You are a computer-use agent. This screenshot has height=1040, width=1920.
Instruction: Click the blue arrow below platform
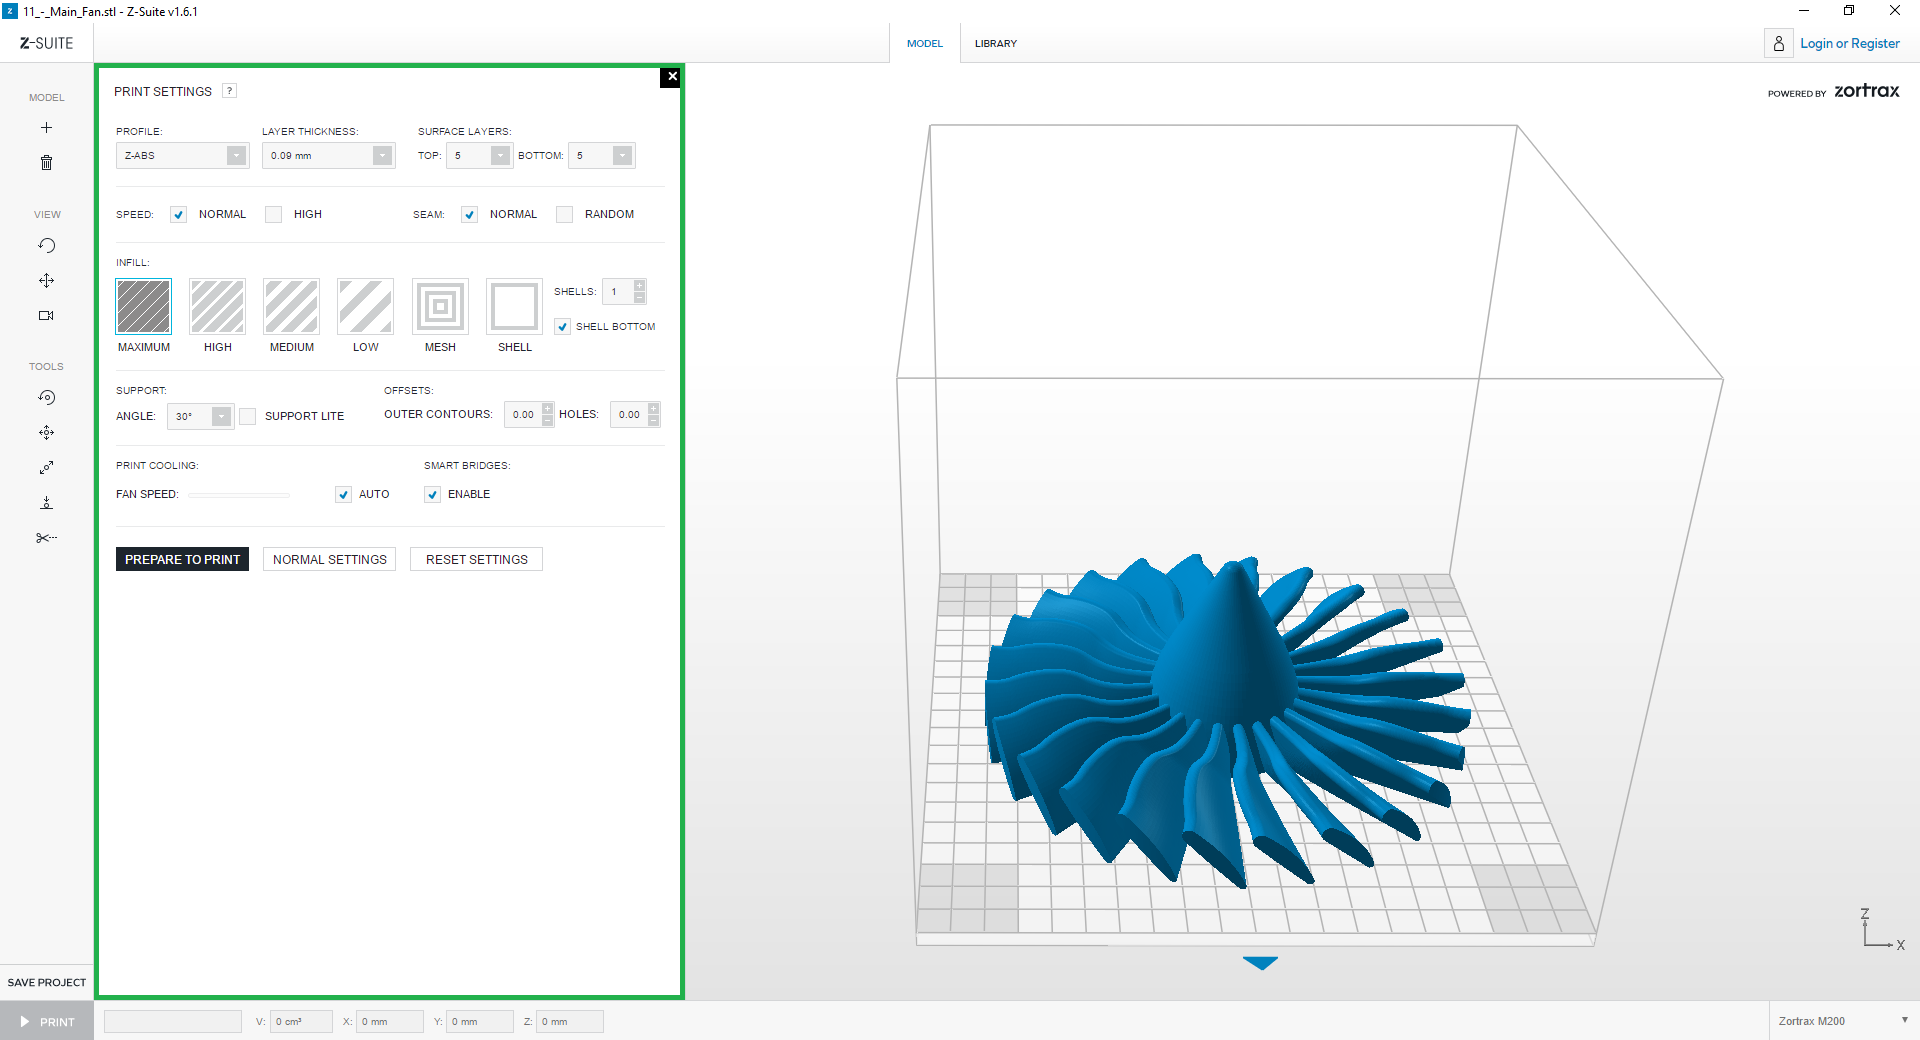[1260, 963]
